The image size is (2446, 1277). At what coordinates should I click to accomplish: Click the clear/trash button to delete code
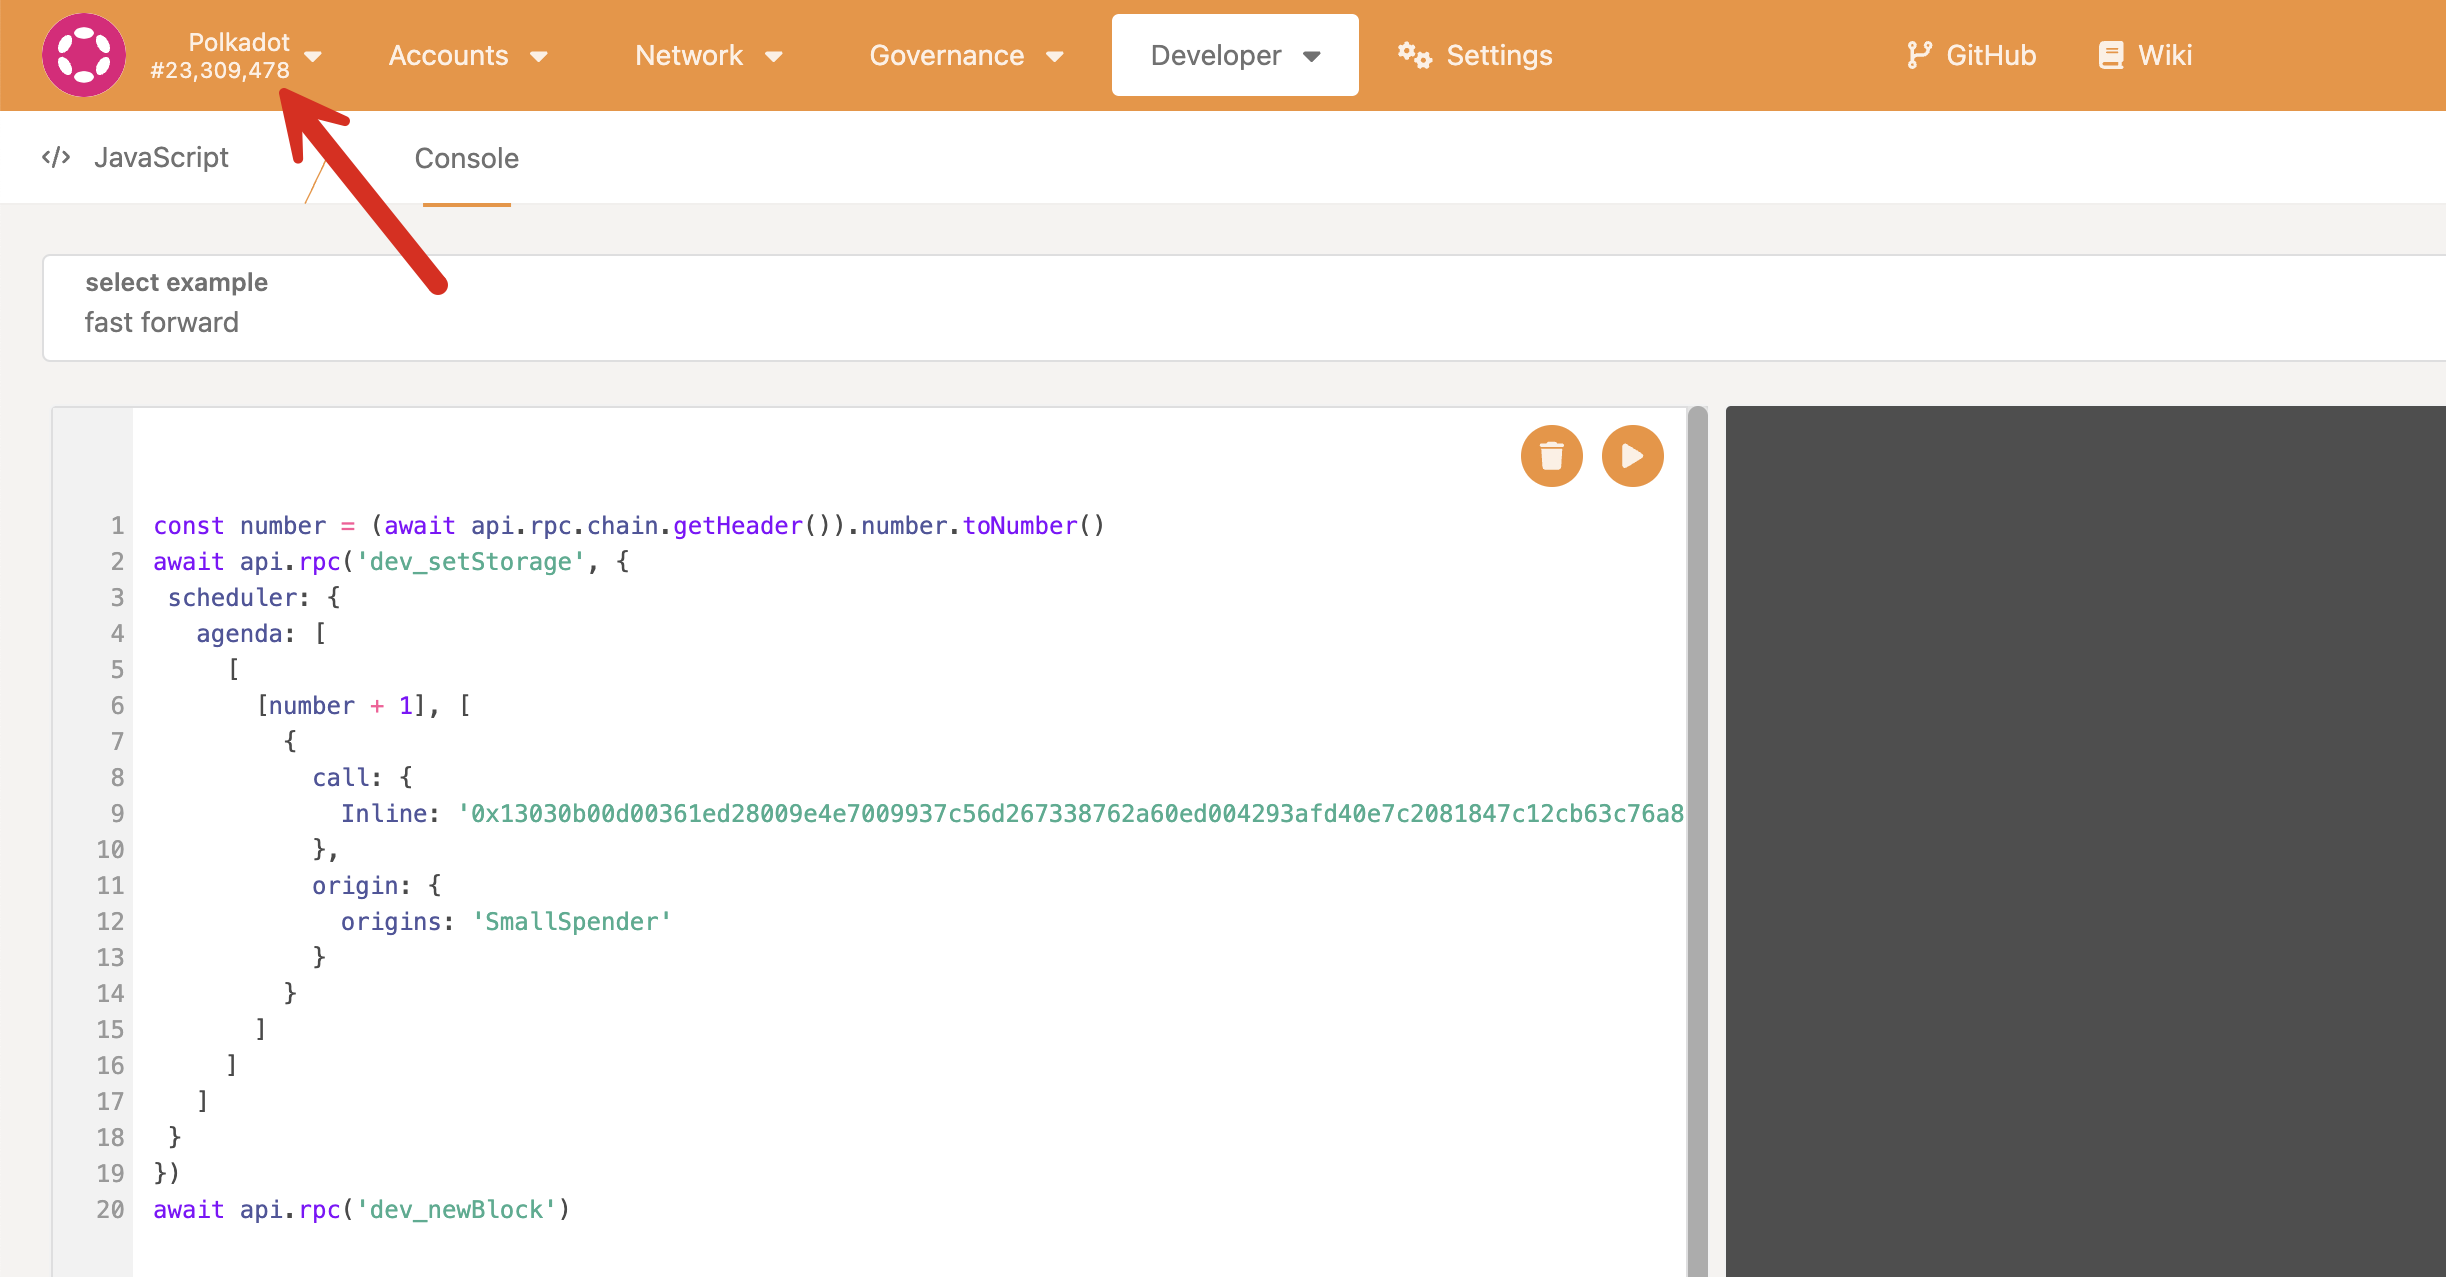[1551, 456]
